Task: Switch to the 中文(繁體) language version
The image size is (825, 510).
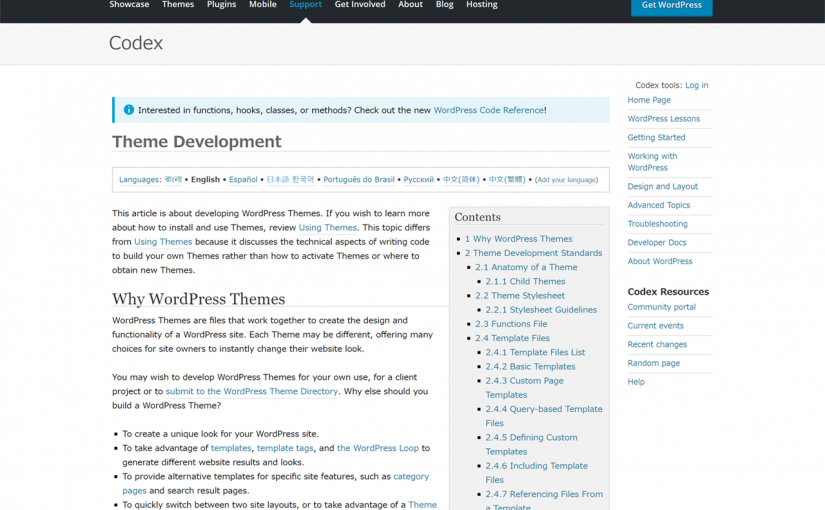Action: click(x=507, y=179)
